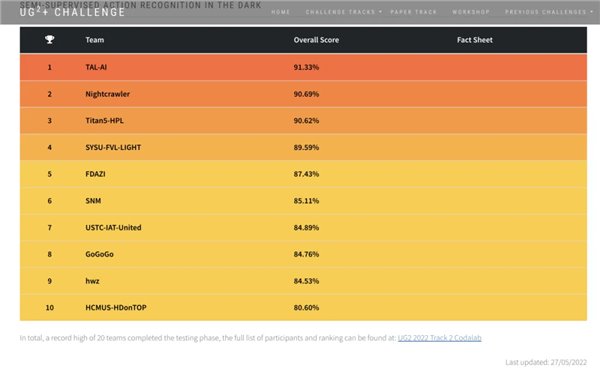This screenshot has height=371, width=600.
Task: Go to the Home menu item
Action: [x=280, y=12]
